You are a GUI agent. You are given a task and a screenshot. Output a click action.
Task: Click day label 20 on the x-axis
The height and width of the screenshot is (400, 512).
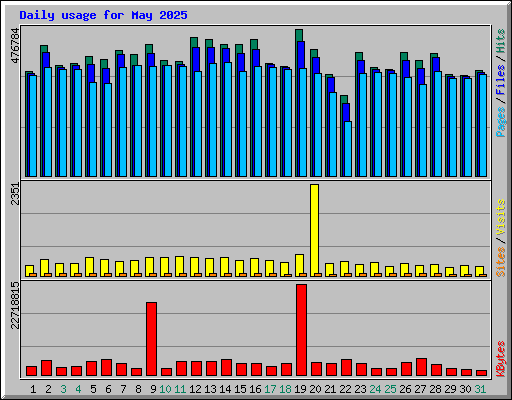click(315, 389)
